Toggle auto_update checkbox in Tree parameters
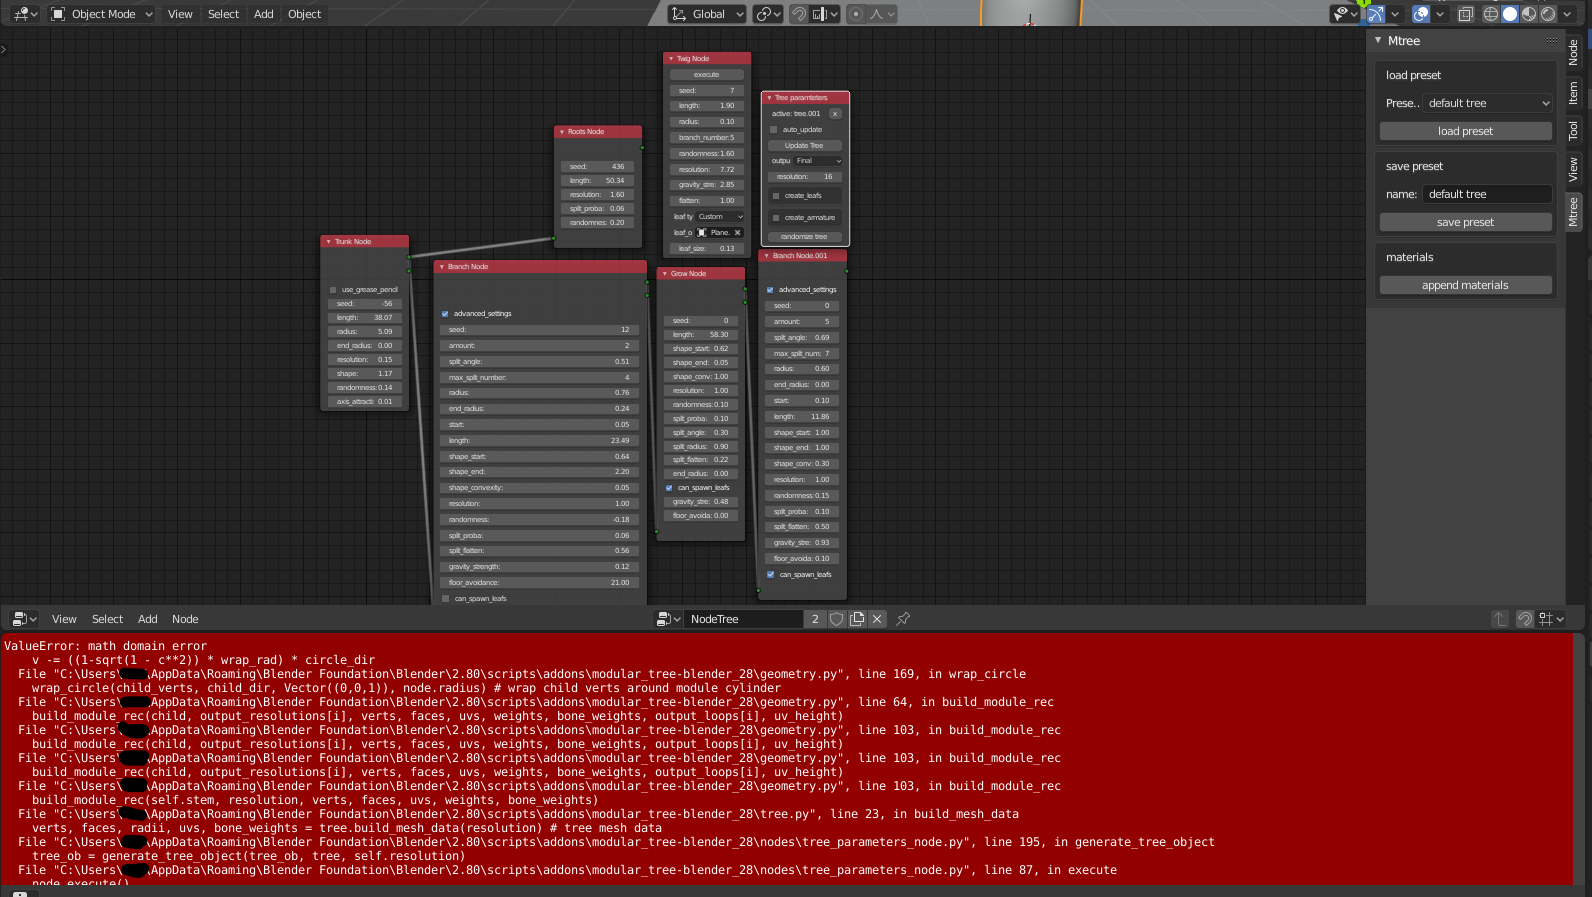 point(774,130)
